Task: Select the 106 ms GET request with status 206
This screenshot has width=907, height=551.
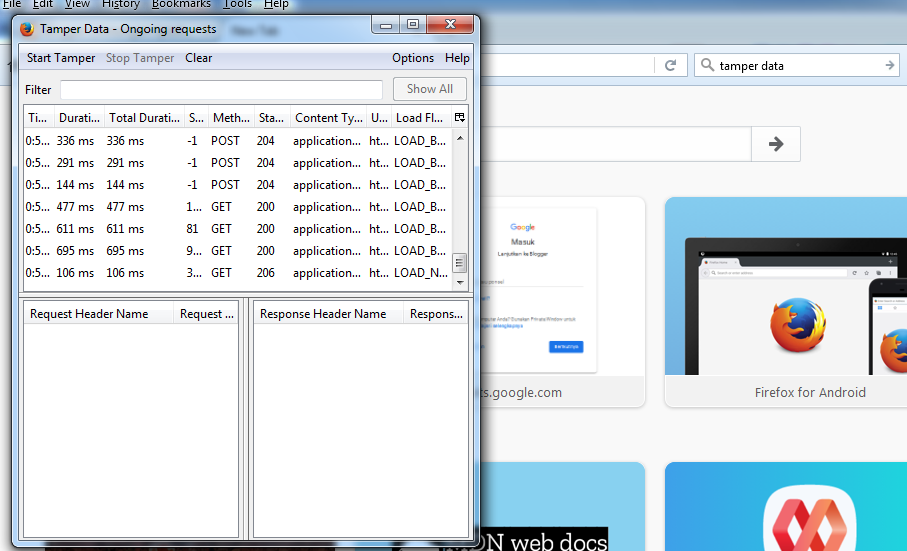Action: pos(238,272)
